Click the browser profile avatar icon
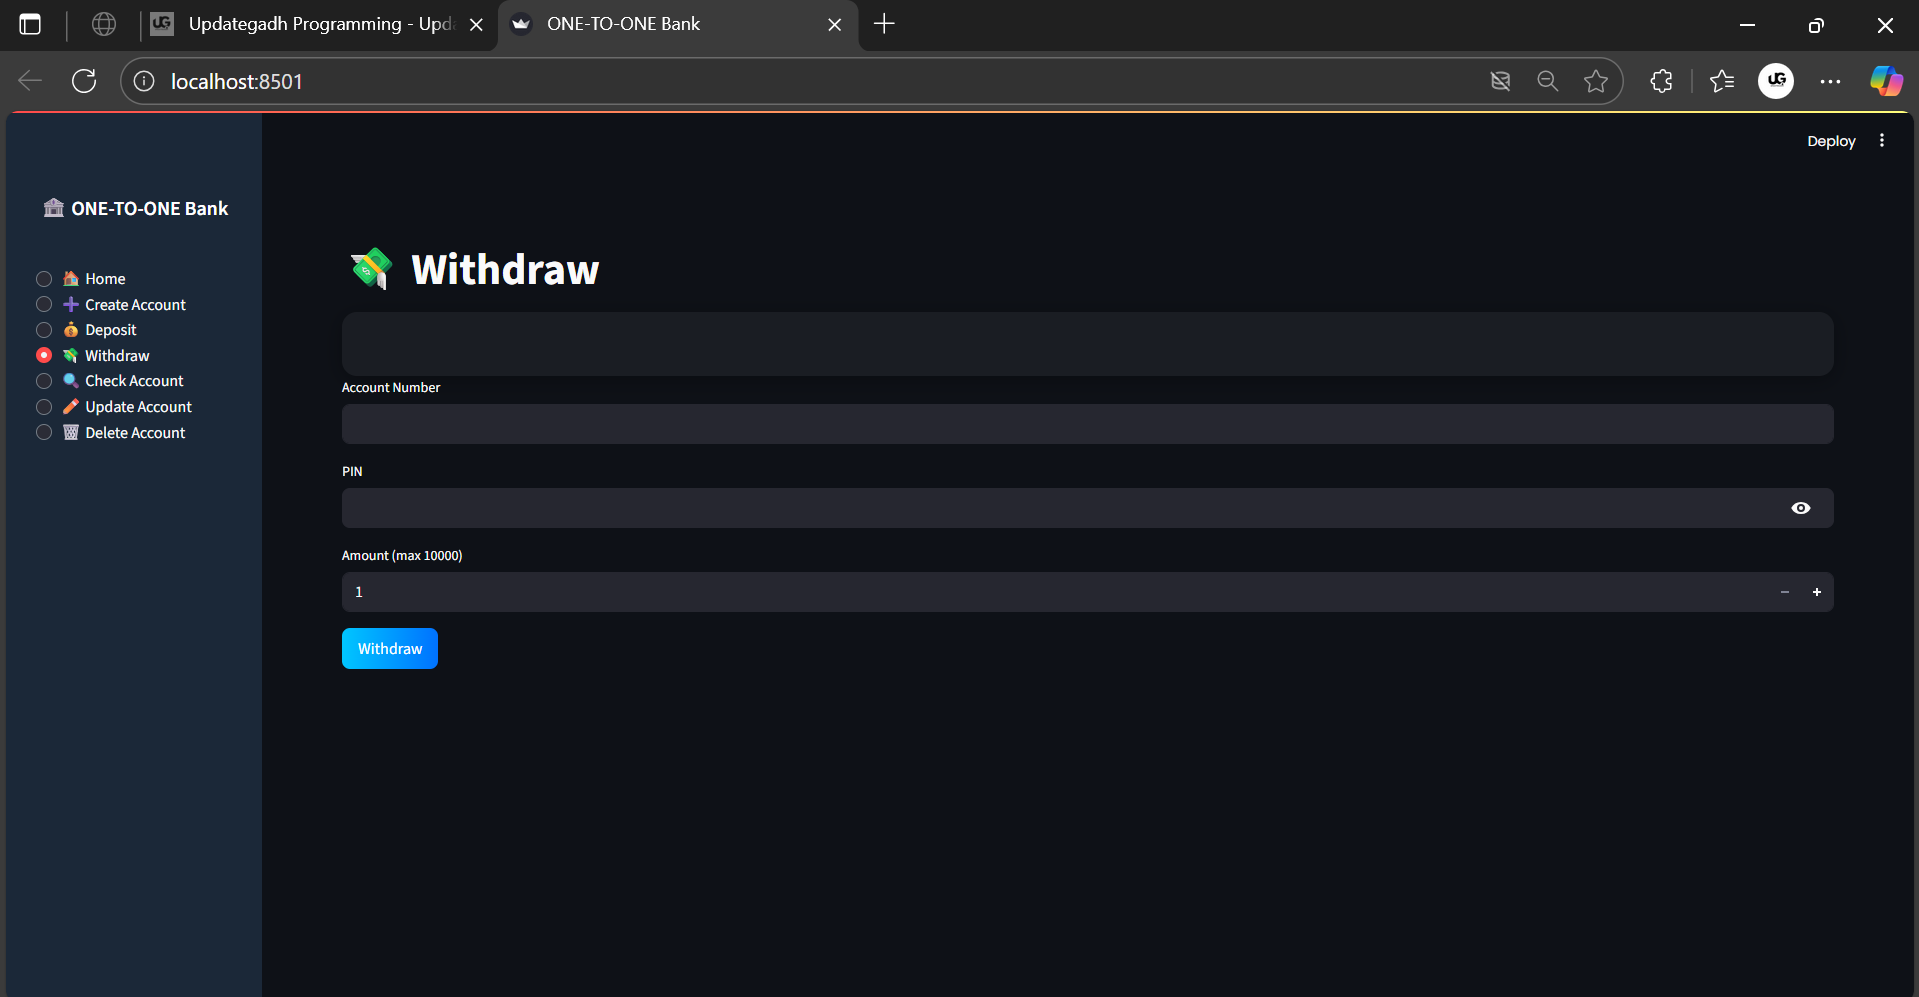The width and height of the screenshot is (1919, 997). click(1776, 81)
